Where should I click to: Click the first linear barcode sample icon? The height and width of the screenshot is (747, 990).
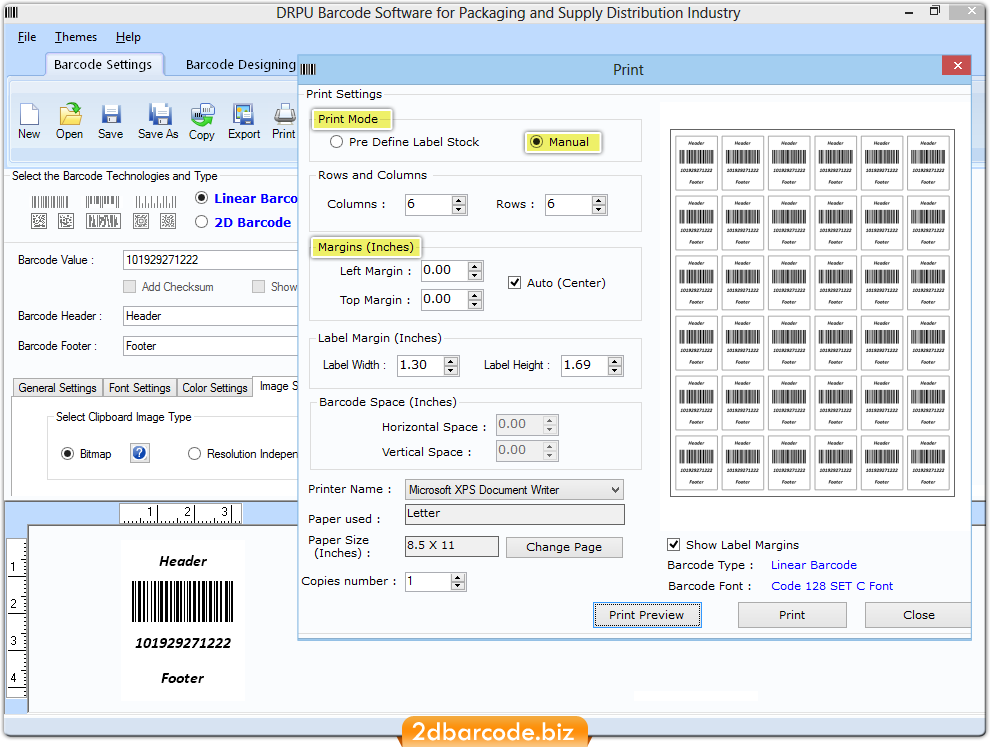(50, 202)
